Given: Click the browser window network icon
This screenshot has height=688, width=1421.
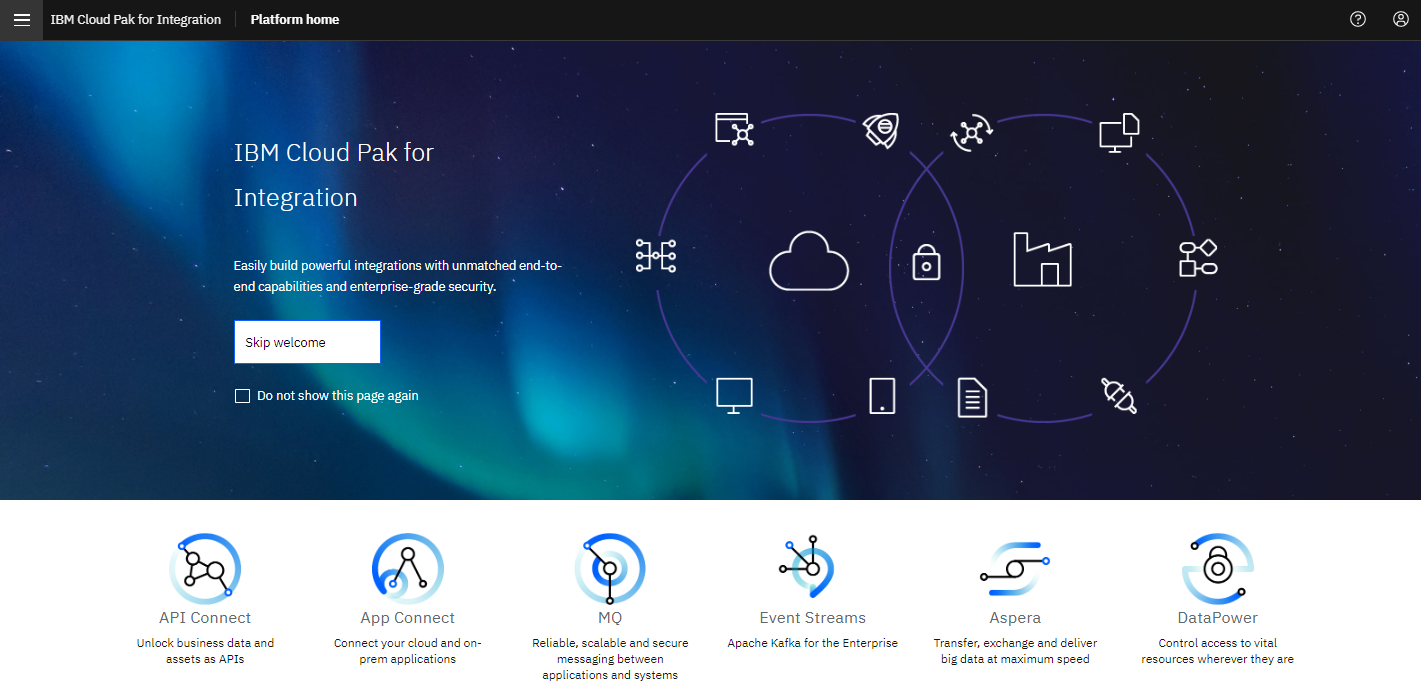Looking at the screenshot, I should (x=734, y=130).
